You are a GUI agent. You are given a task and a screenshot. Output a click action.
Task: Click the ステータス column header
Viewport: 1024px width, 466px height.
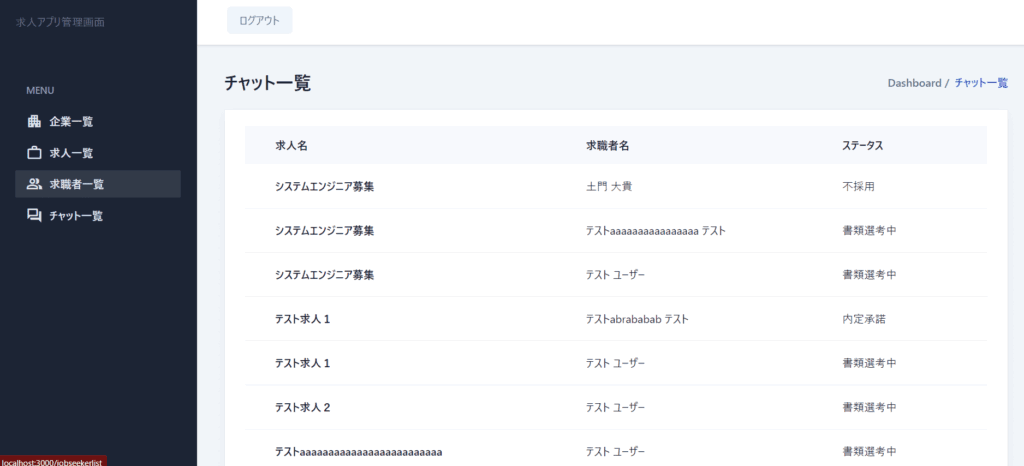(x=862, y=146)
